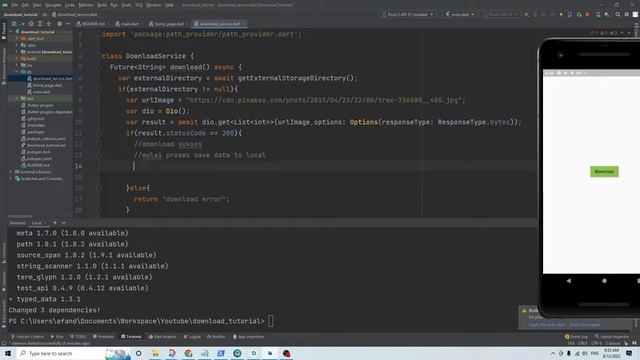This screenshot has height=360, width=640.
Task: Place cursor on editor line 14
Action: pyautogui.click(x=318, y=166)
